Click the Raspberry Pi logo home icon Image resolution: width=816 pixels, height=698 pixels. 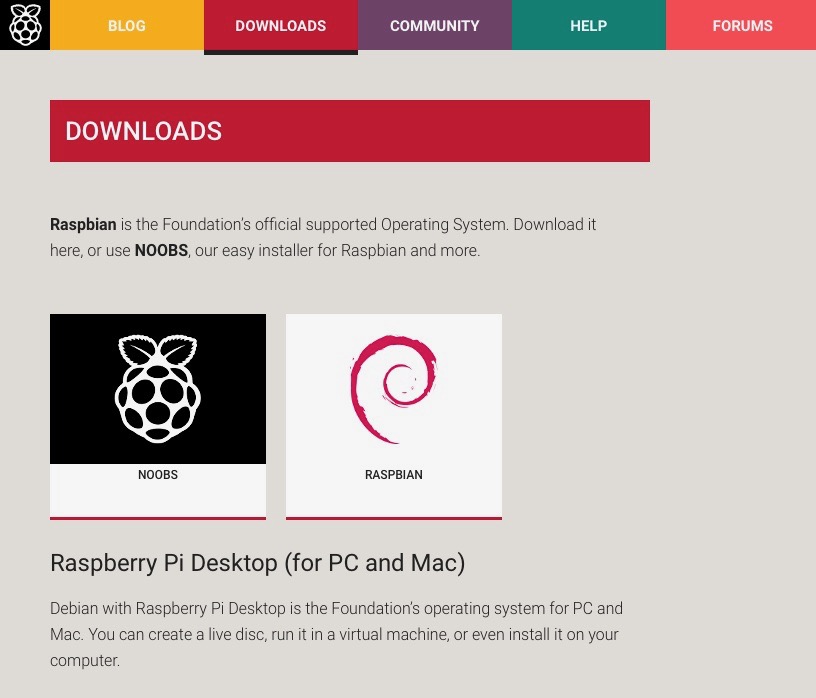tap(25, 25)
